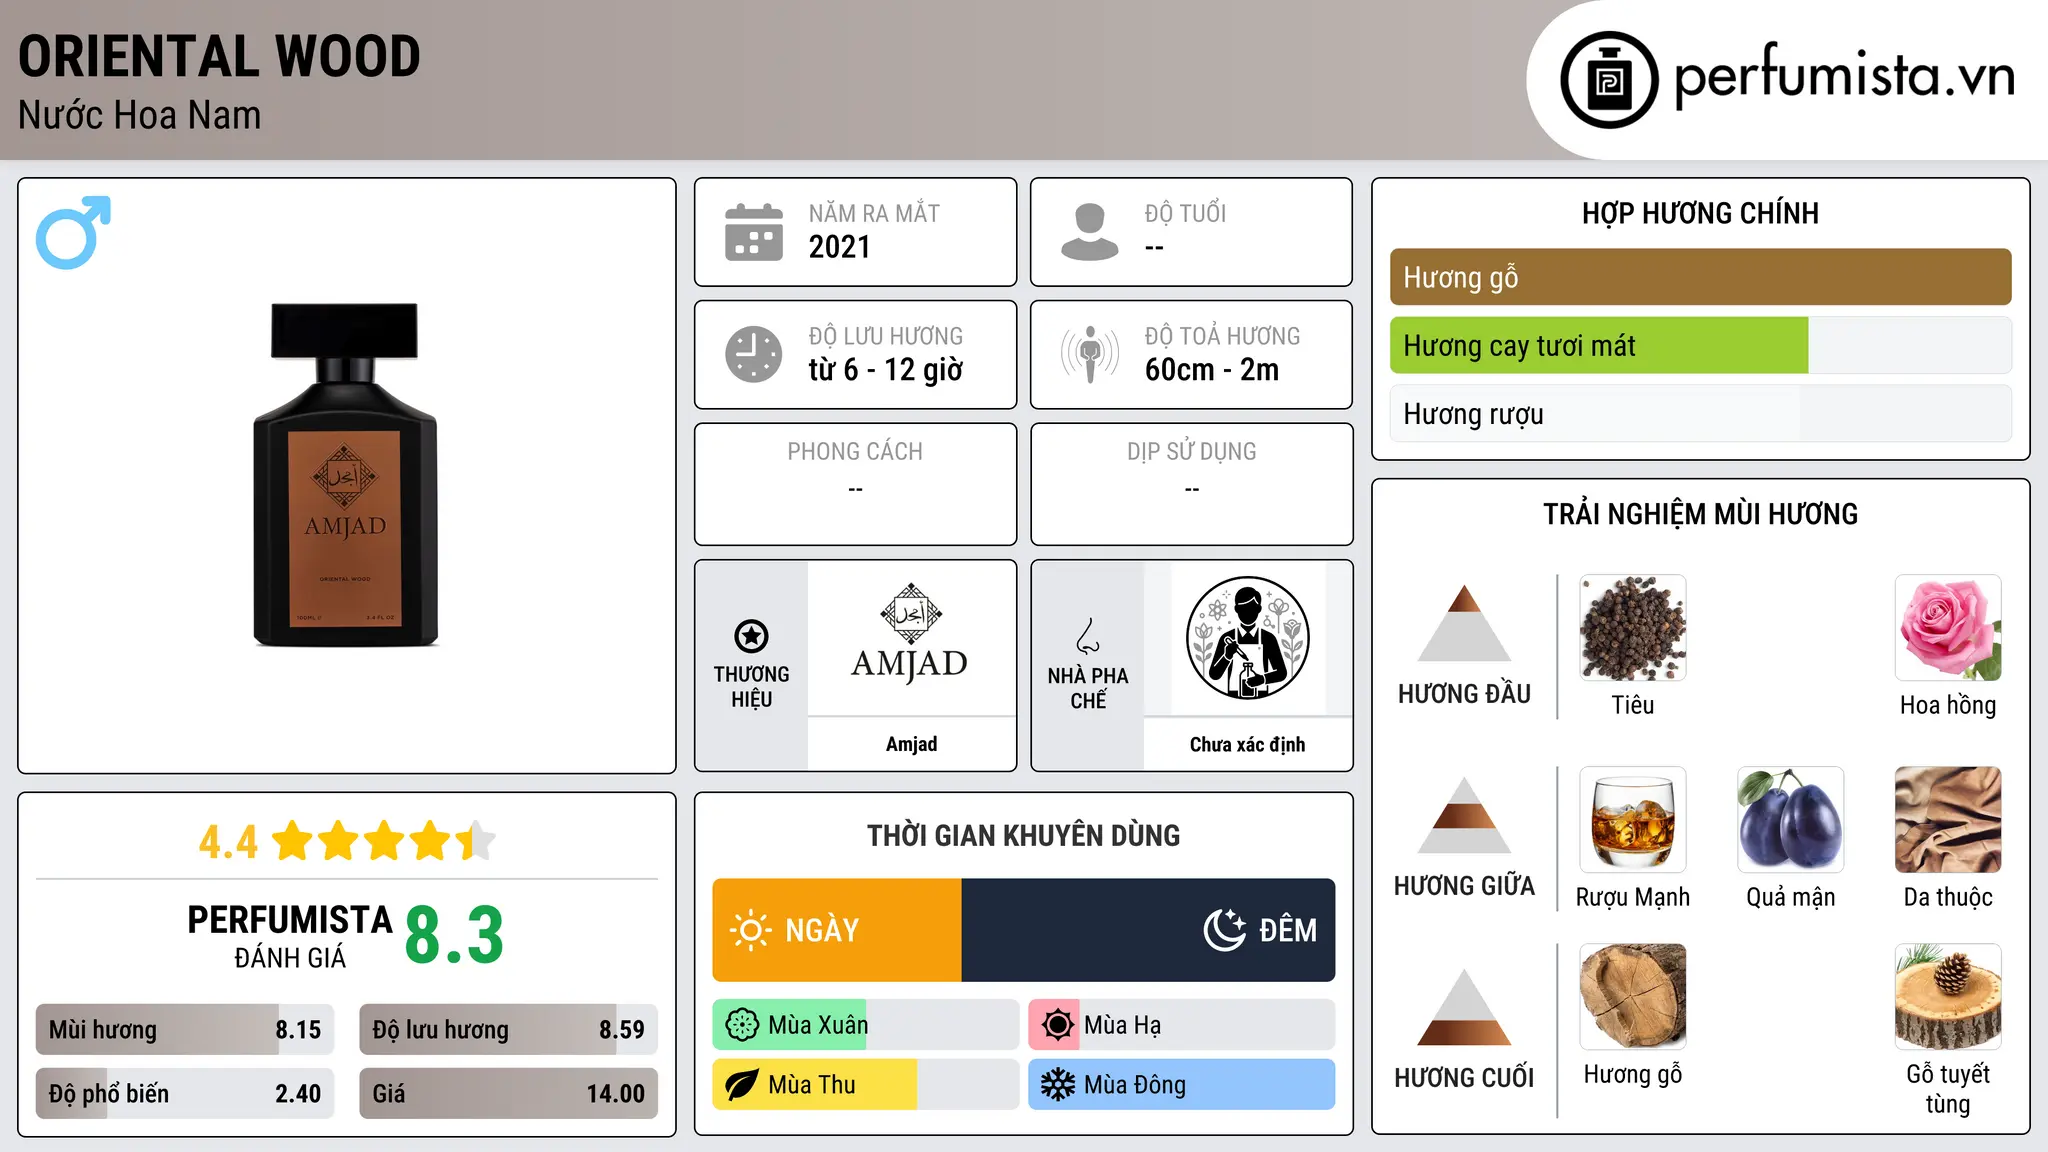Click the Độ lưu hương 8.59 score bar
The image size is (2048, 1152).
pos(508,1030)
